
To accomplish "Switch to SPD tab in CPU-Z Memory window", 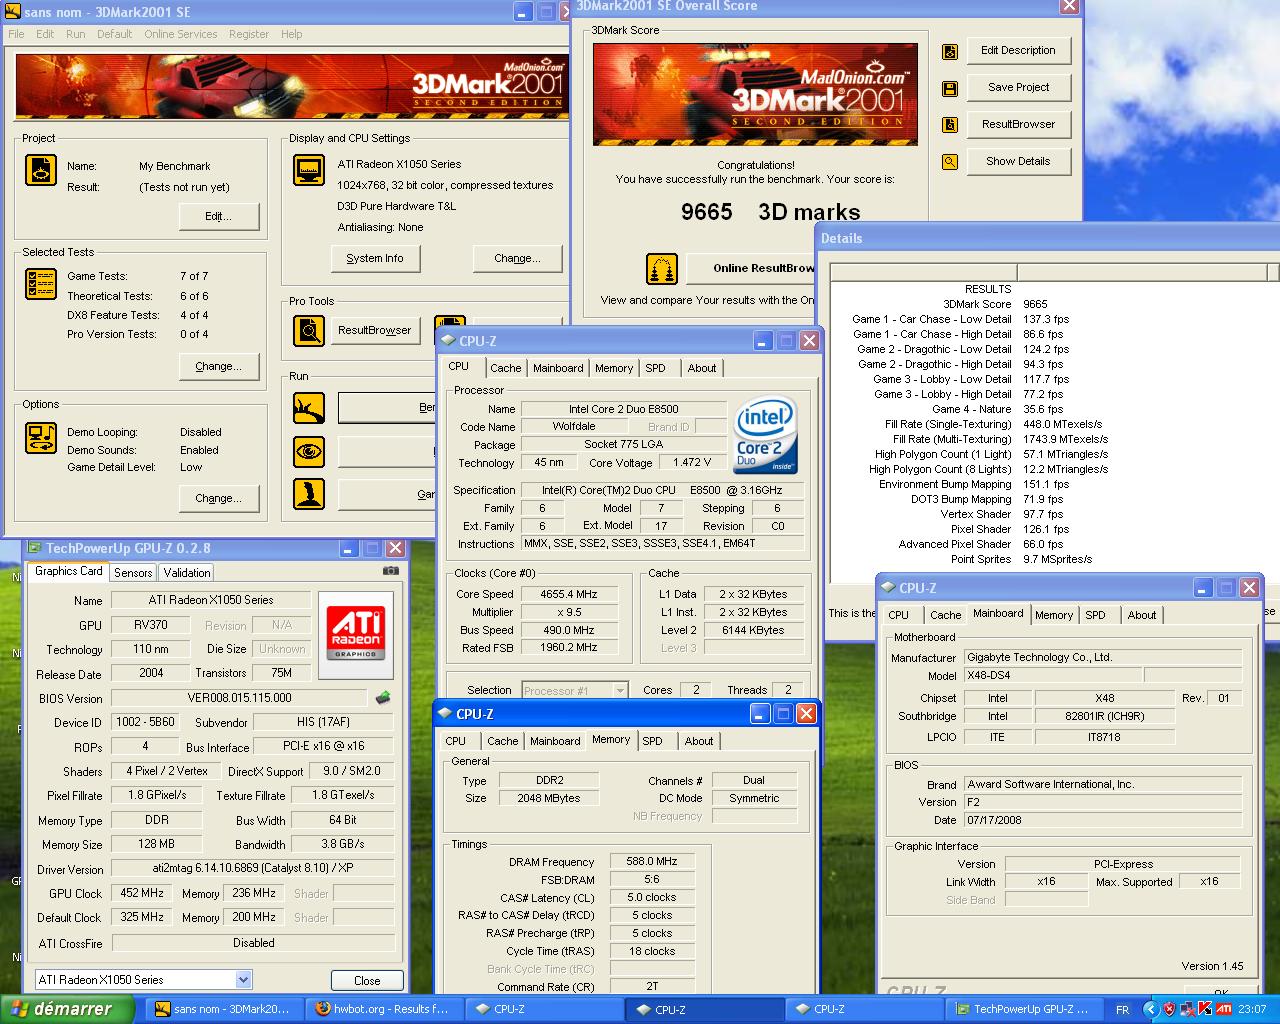I will tap(653, 741).
